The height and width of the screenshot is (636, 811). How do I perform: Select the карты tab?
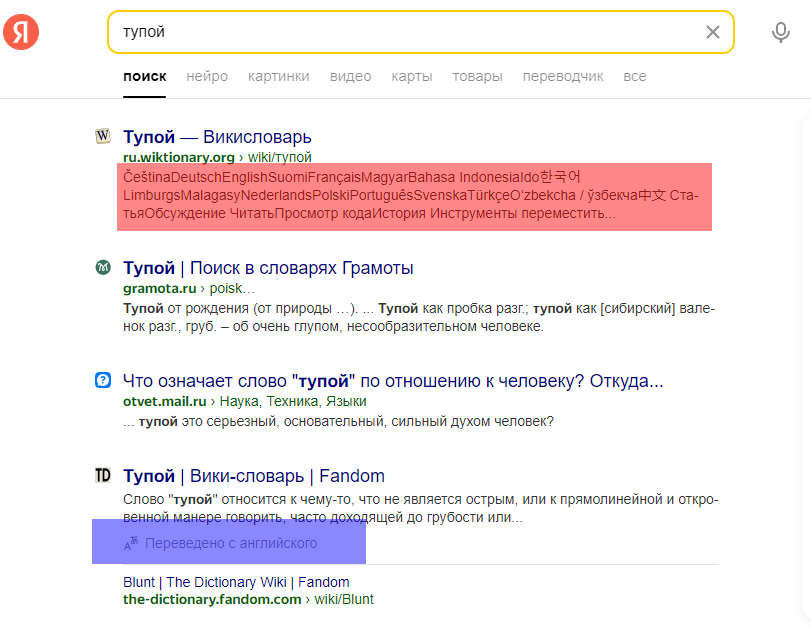(412, 76)
